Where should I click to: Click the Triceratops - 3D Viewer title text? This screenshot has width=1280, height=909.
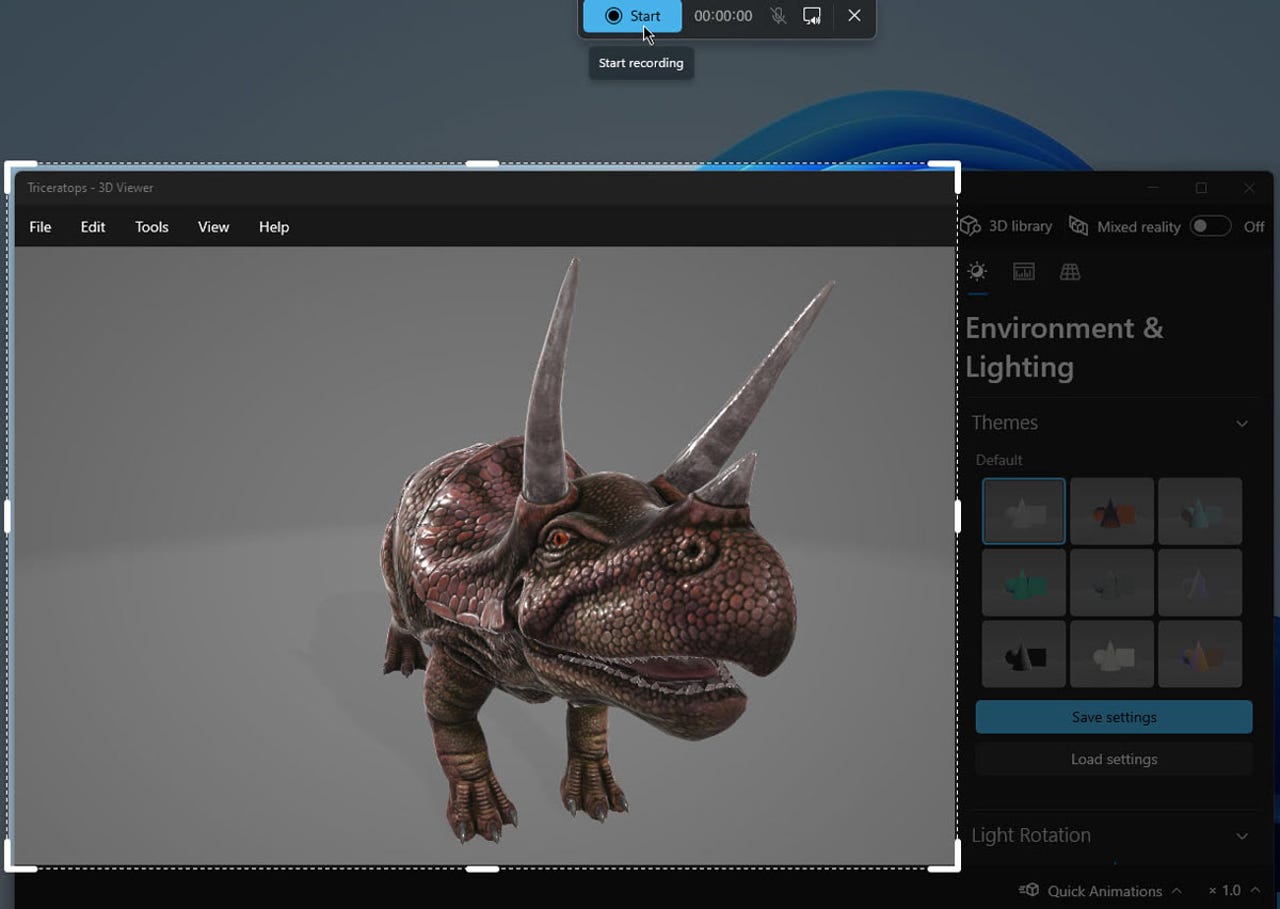pyautogui.click(x=90, y=188)
